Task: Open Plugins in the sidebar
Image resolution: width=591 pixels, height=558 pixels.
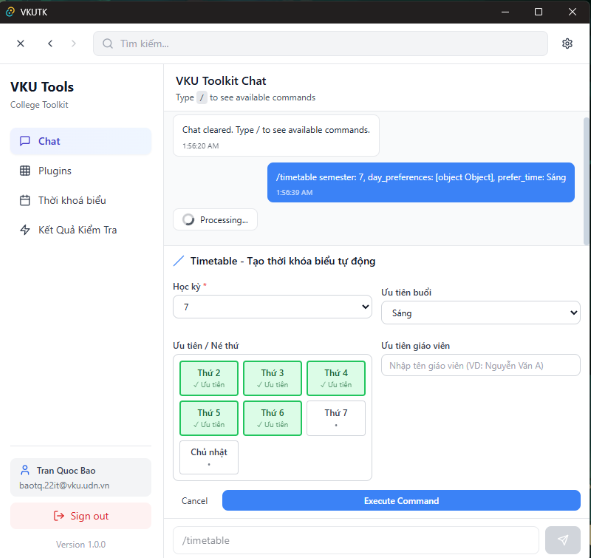Action: pos(81,171)
